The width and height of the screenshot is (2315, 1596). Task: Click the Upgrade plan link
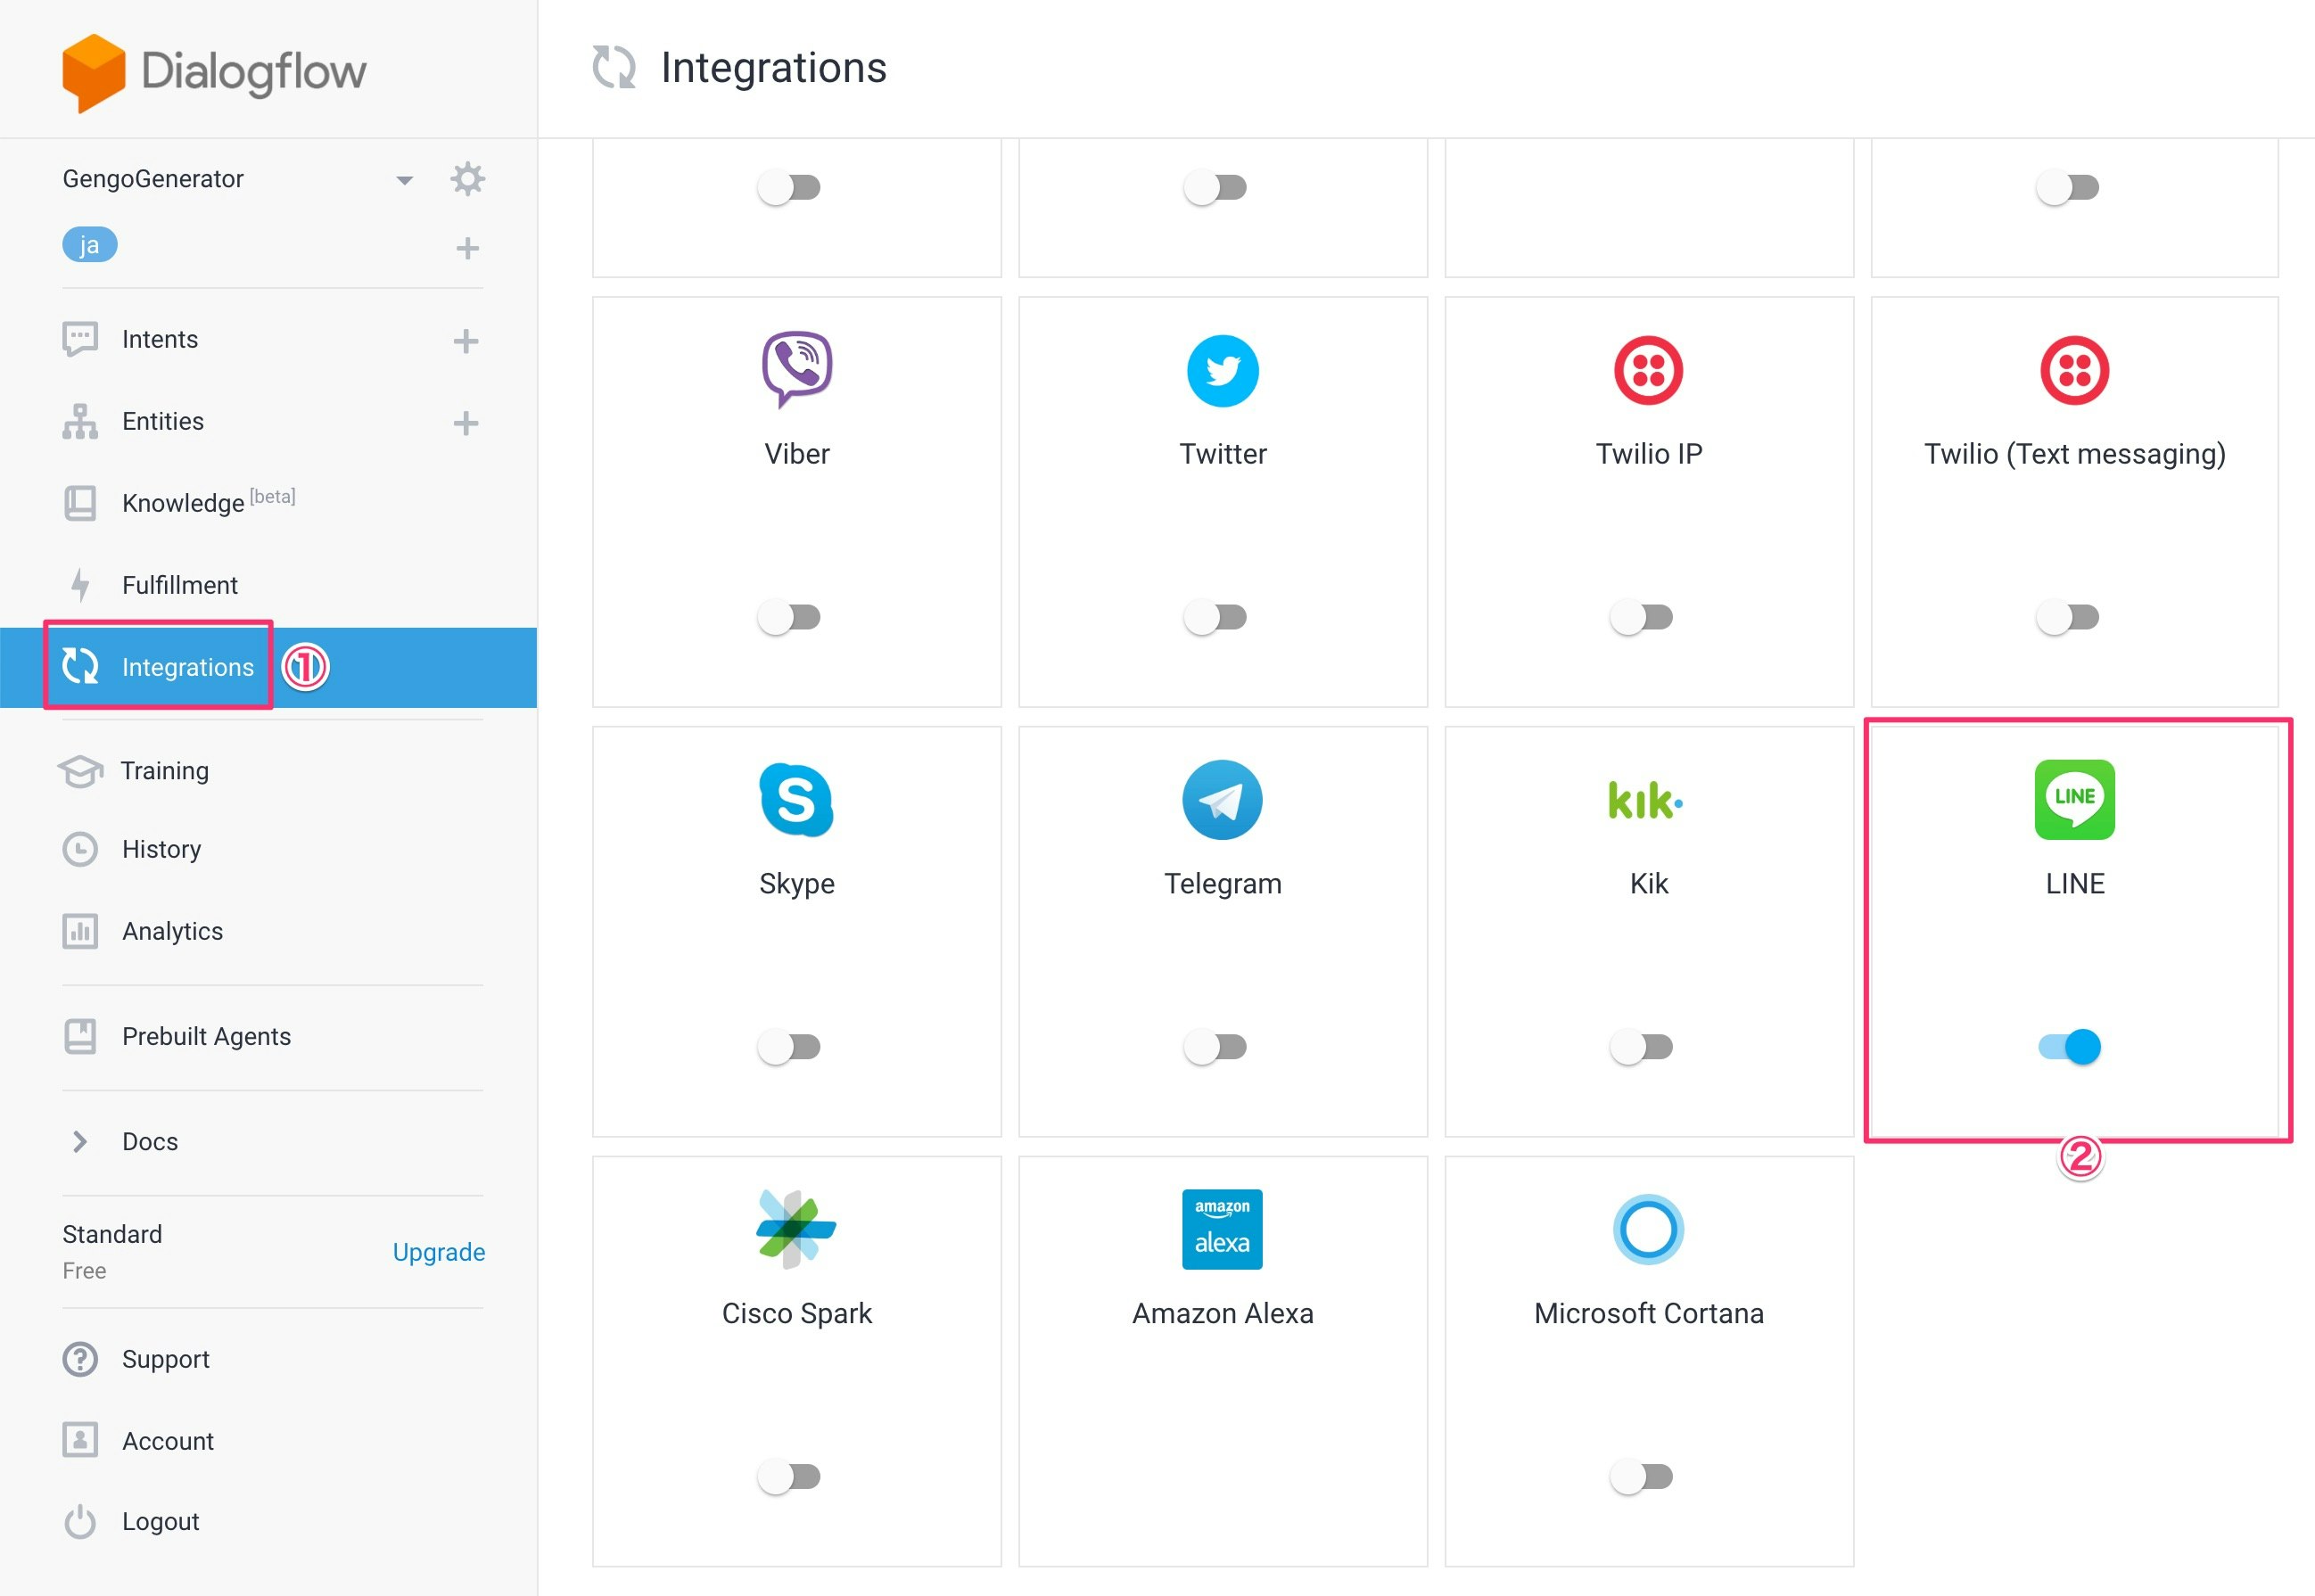tap(438, 1252)
